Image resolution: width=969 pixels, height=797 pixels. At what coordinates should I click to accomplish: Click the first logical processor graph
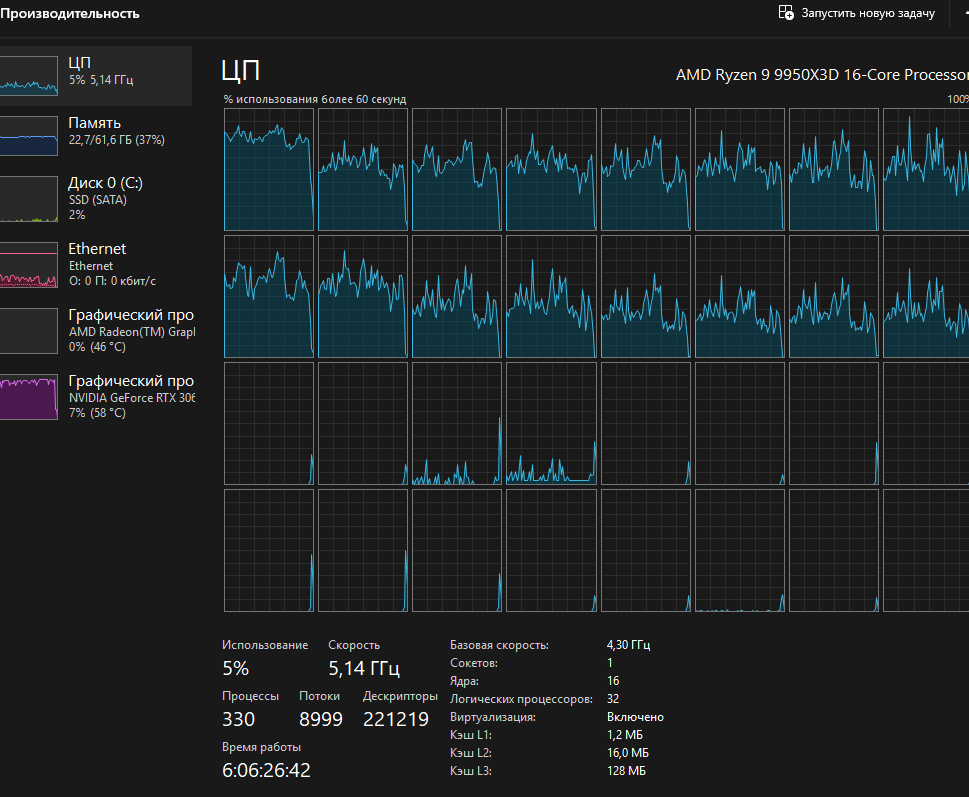268,170
